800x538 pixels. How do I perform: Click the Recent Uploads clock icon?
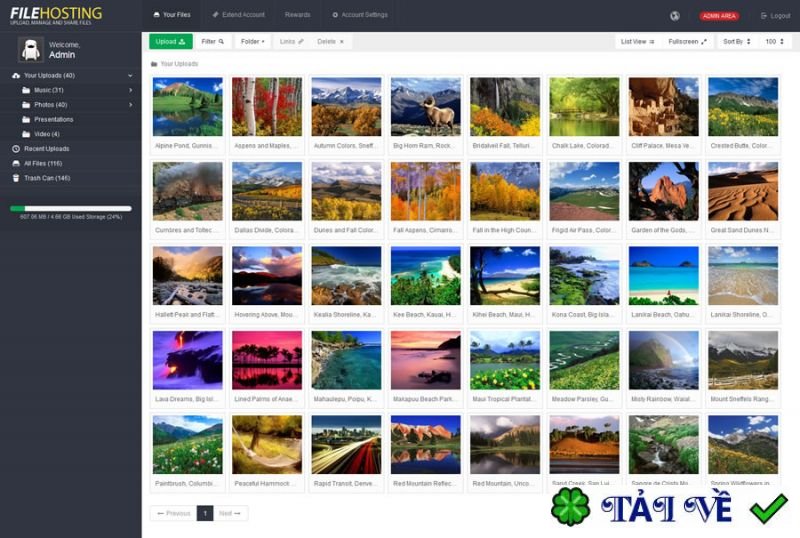(x=16, y=149)
